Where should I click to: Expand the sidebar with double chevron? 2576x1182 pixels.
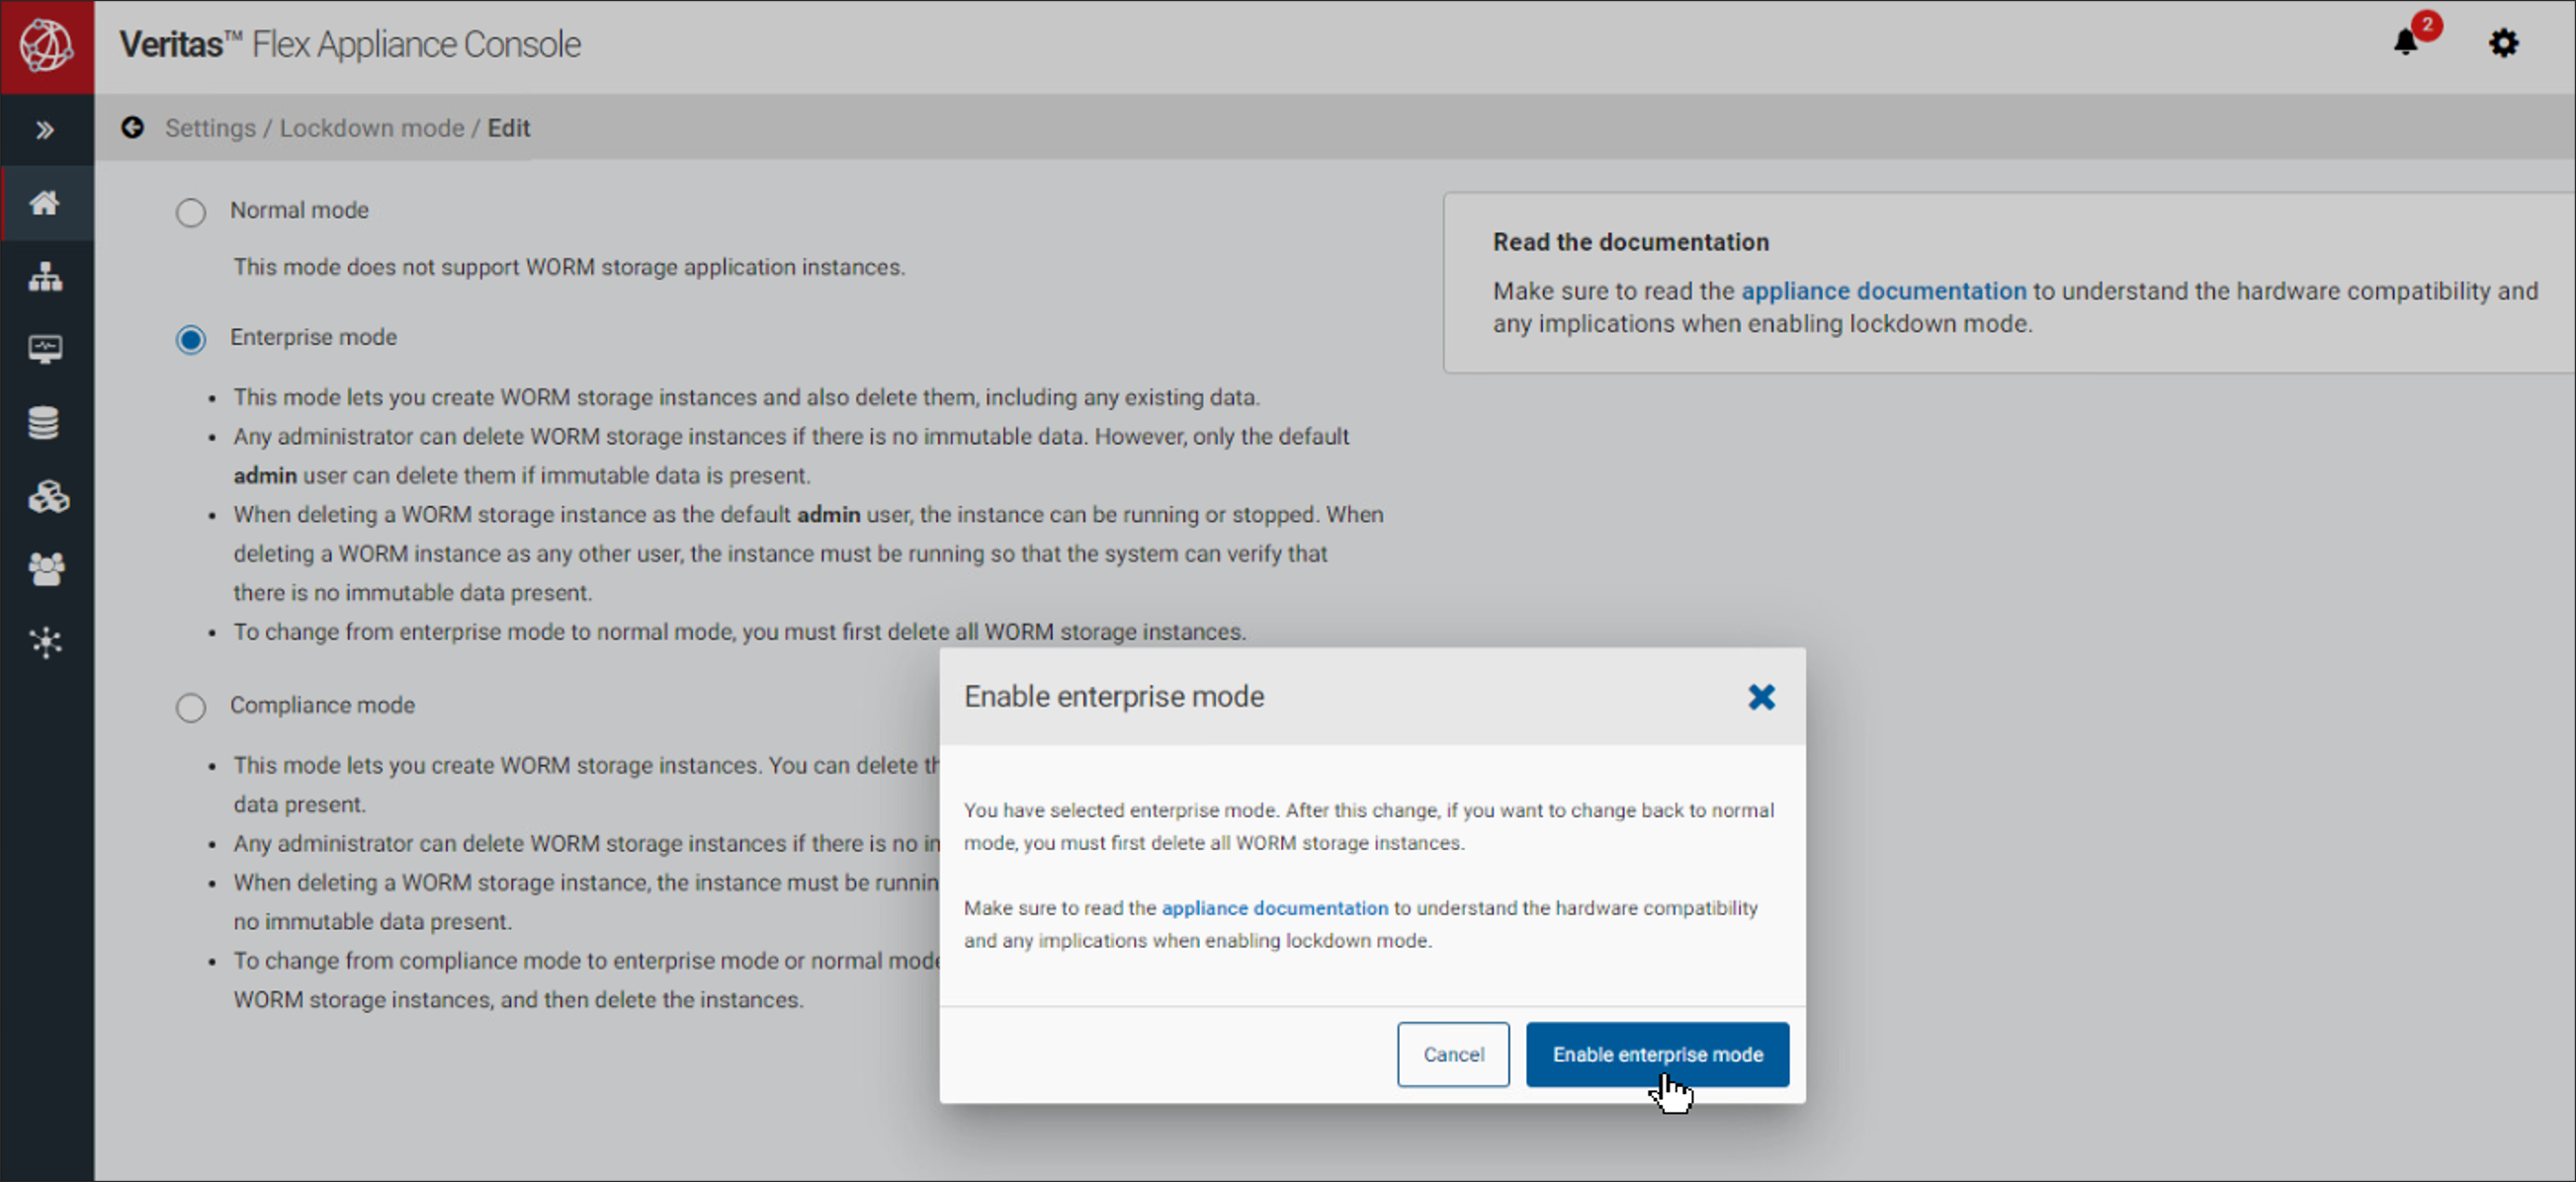click(45, 130)
